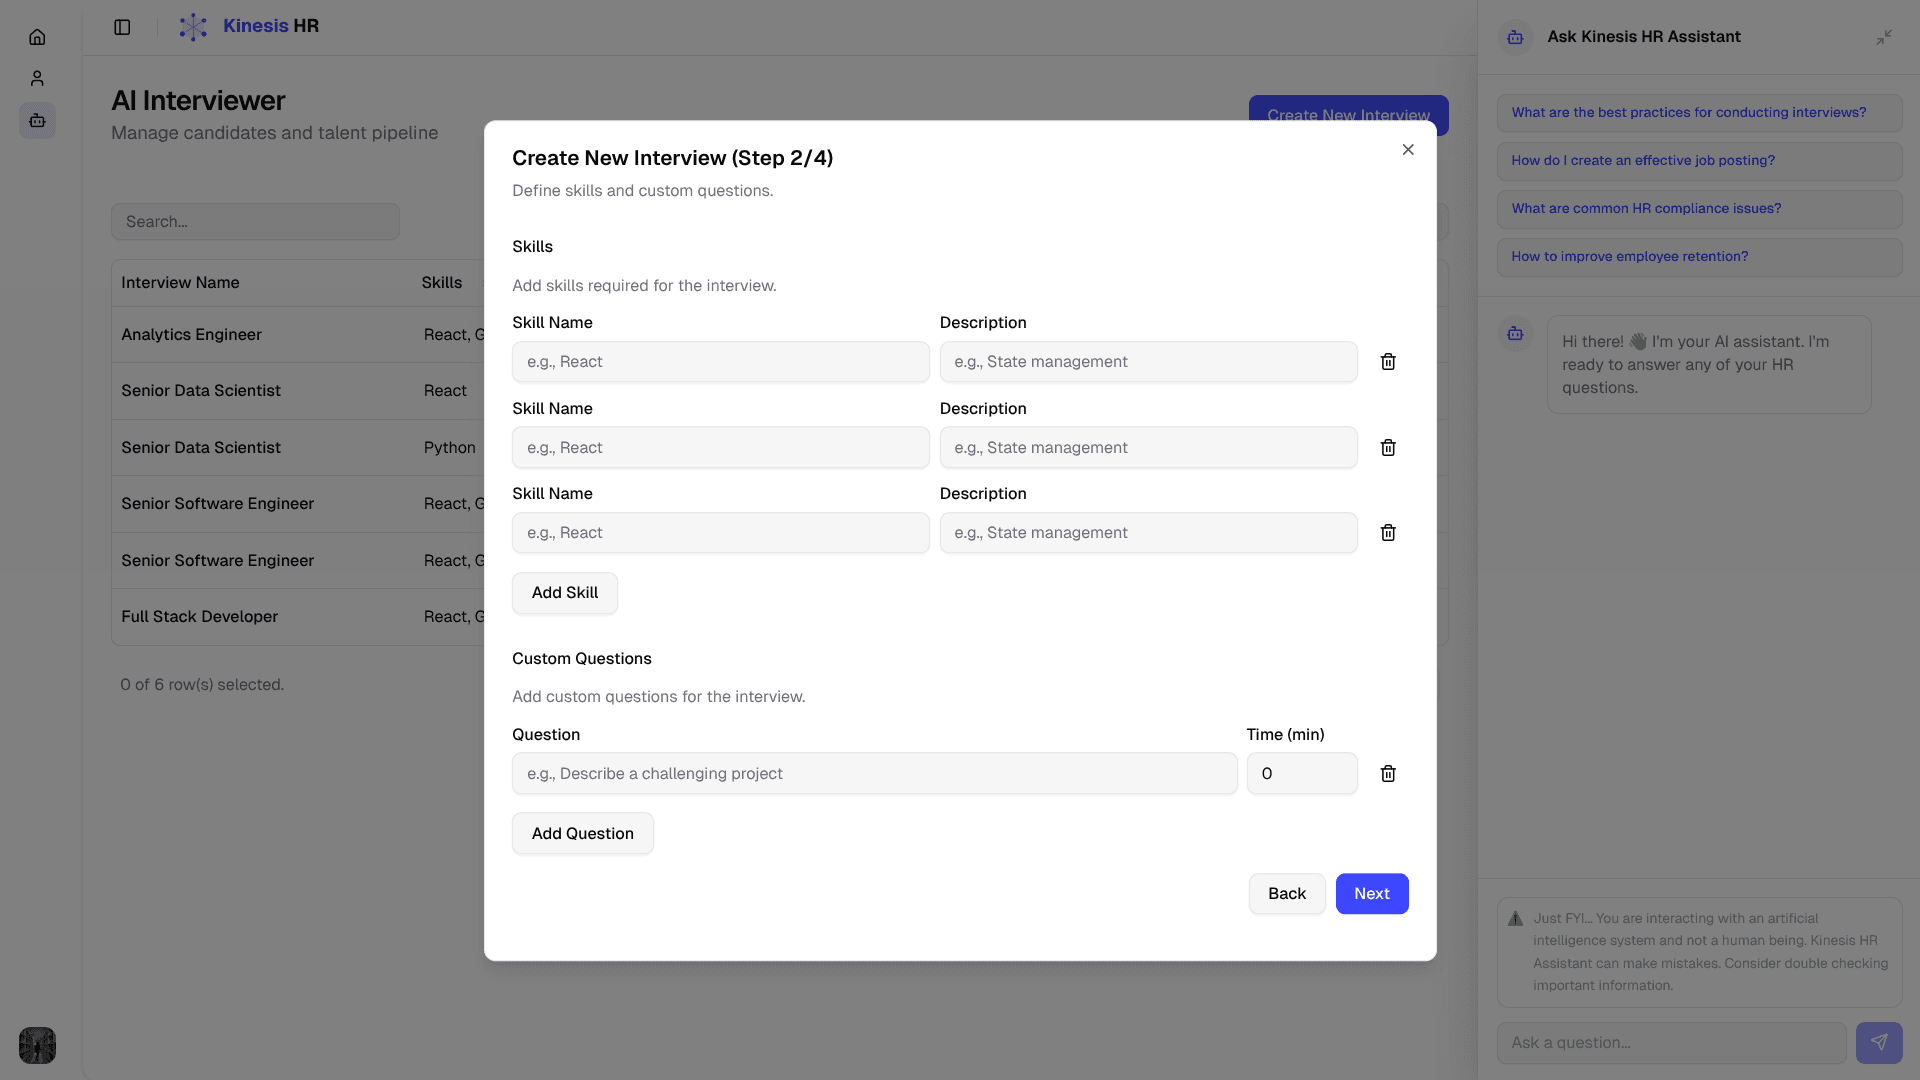1920x1080 pixels.
Task: Click the Add Skill button
Action: [564, 592]
